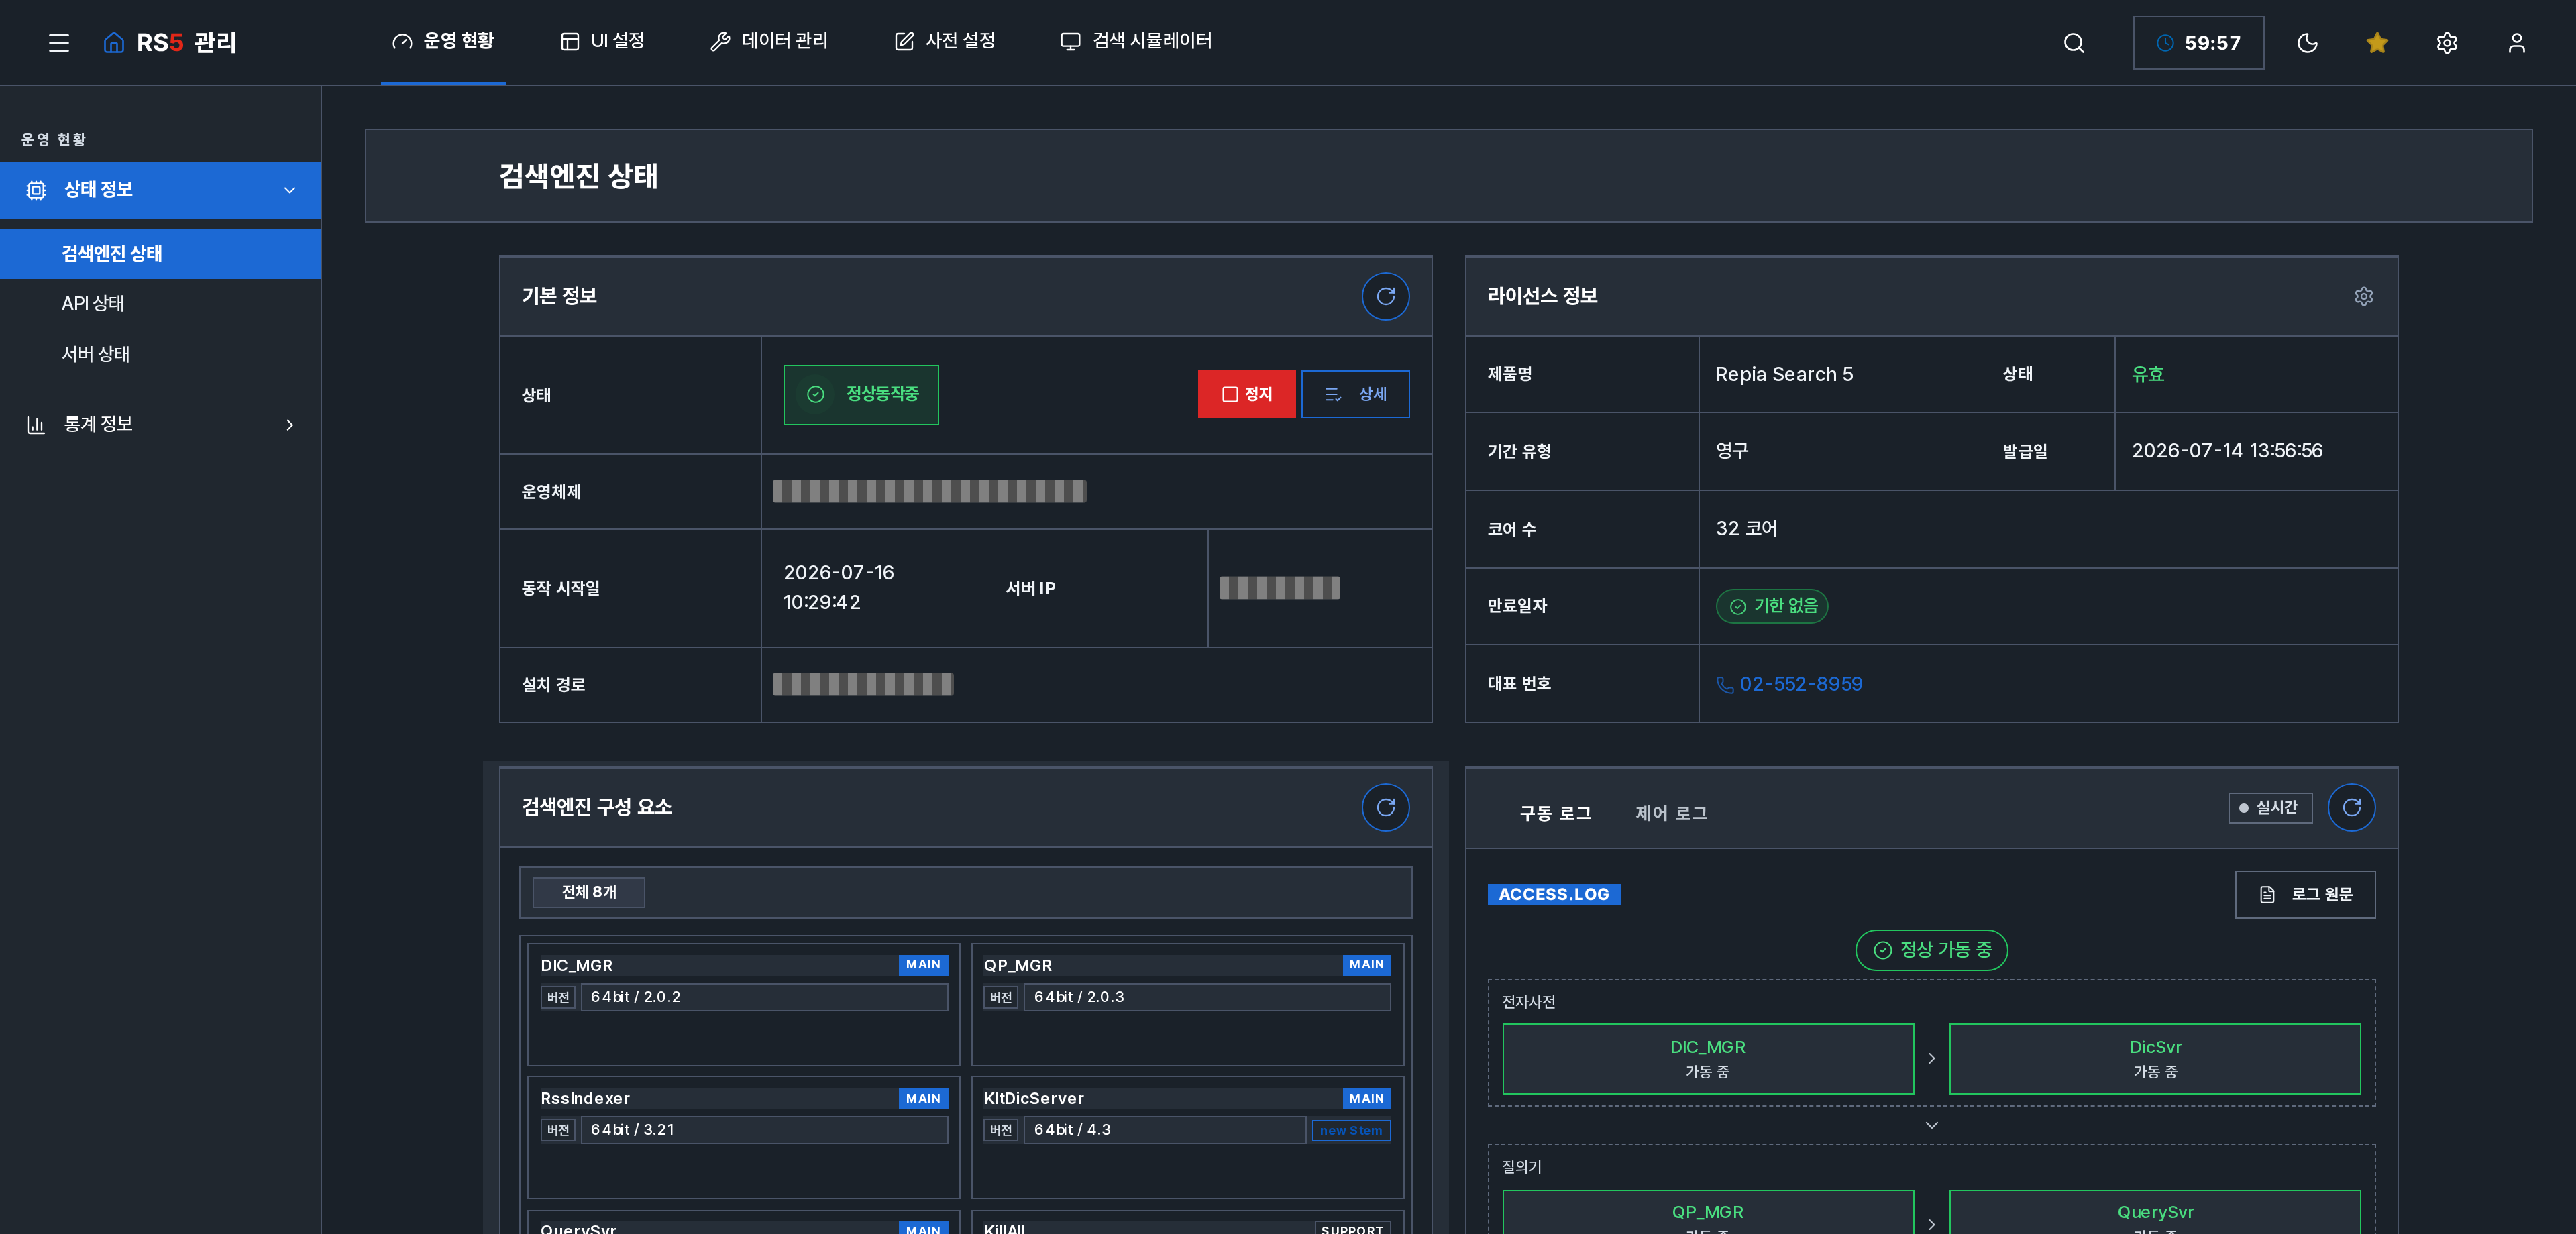Open 데이터 관리 menu

click(769, 41)
